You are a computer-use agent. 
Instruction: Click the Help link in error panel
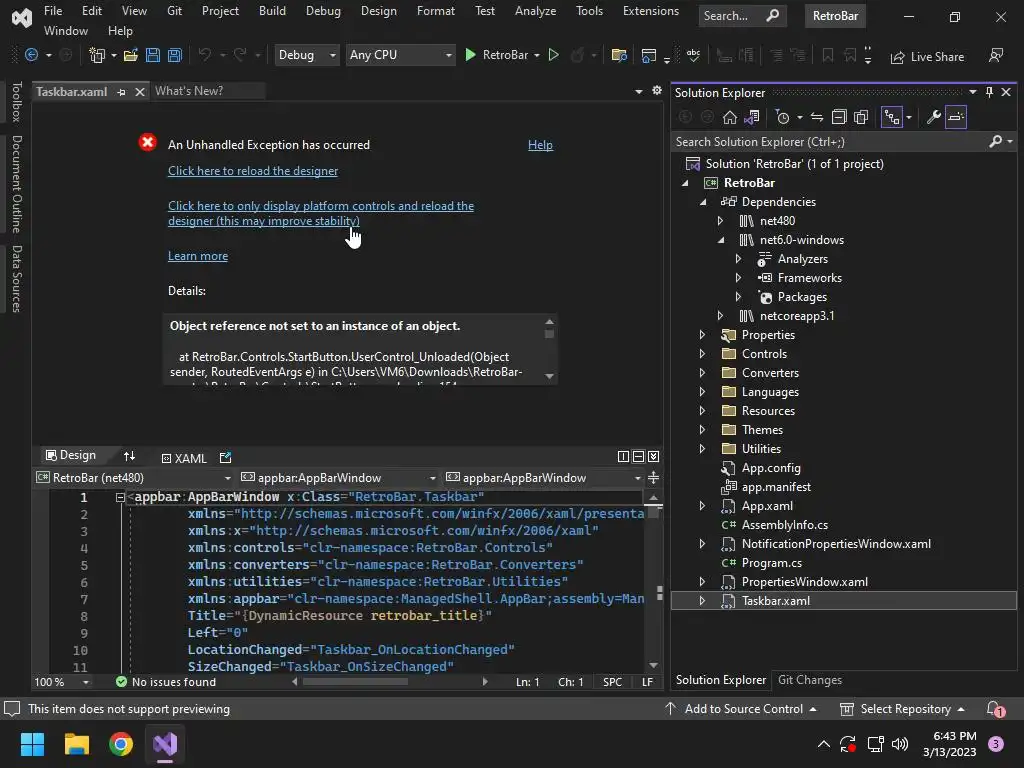click(x=540, y=145)
